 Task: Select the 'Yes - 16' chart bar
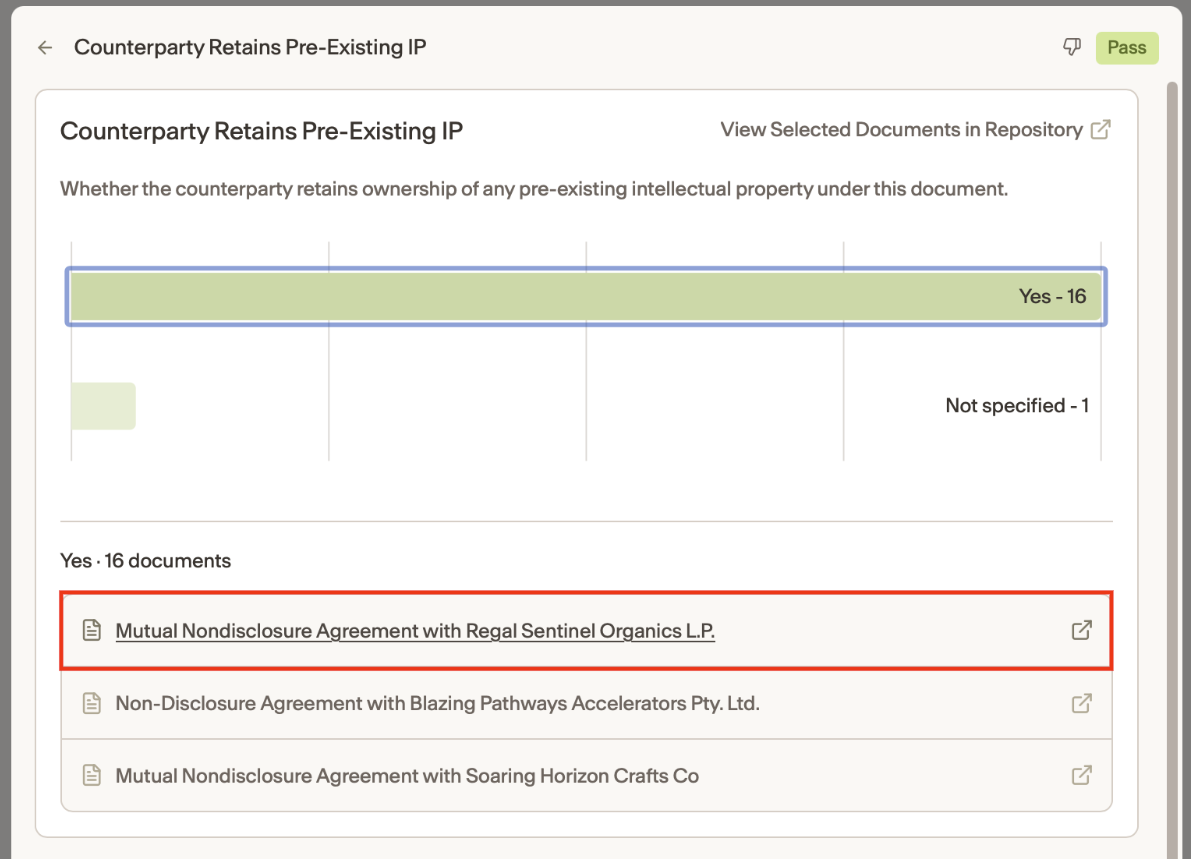(x=586, y=296)
